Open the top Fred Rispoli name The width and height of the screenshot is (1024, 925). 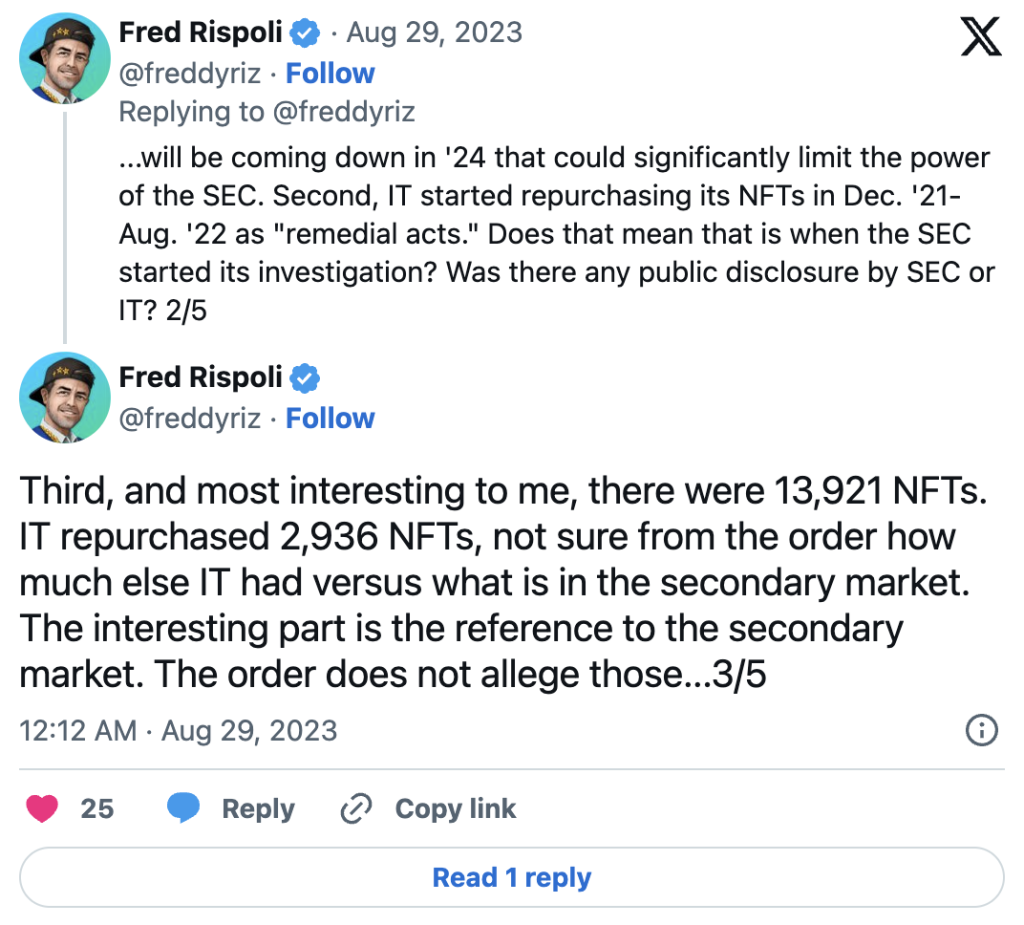coord(201,33)
